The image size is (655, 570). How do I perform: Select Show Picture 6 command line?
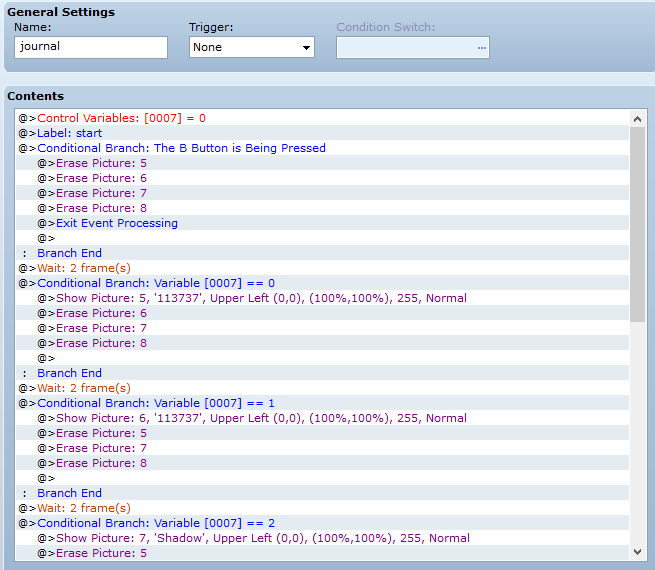point(322,418)
